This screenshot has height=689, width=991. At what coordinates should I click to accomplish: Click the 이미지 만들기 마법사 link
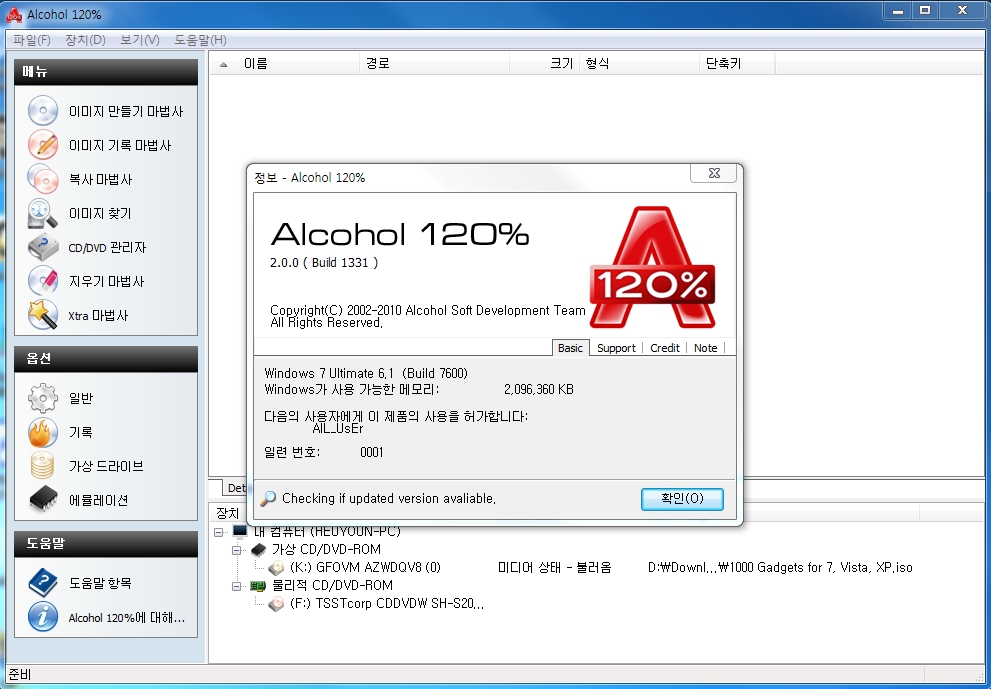126,111
